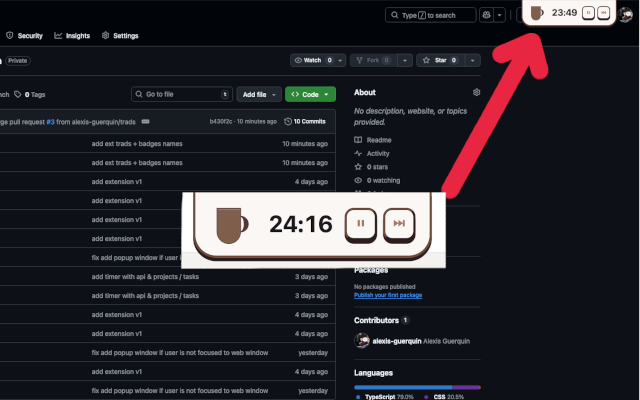Image resolution: width=640 pixels, height=400 pixels.
Task: Click the Watch button
Action: [x=313, y=60]
